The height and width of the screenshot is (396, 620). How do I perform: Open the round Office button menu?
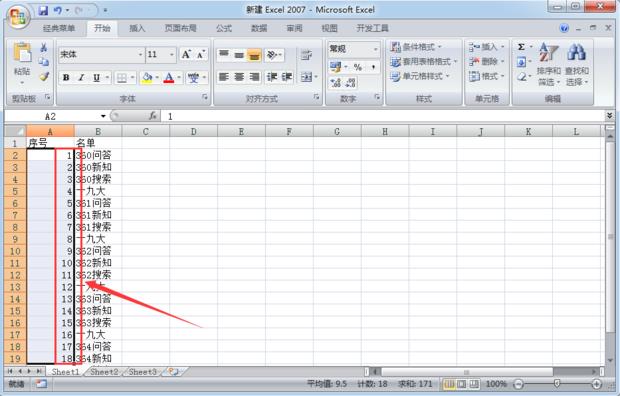tap(18, 16)
